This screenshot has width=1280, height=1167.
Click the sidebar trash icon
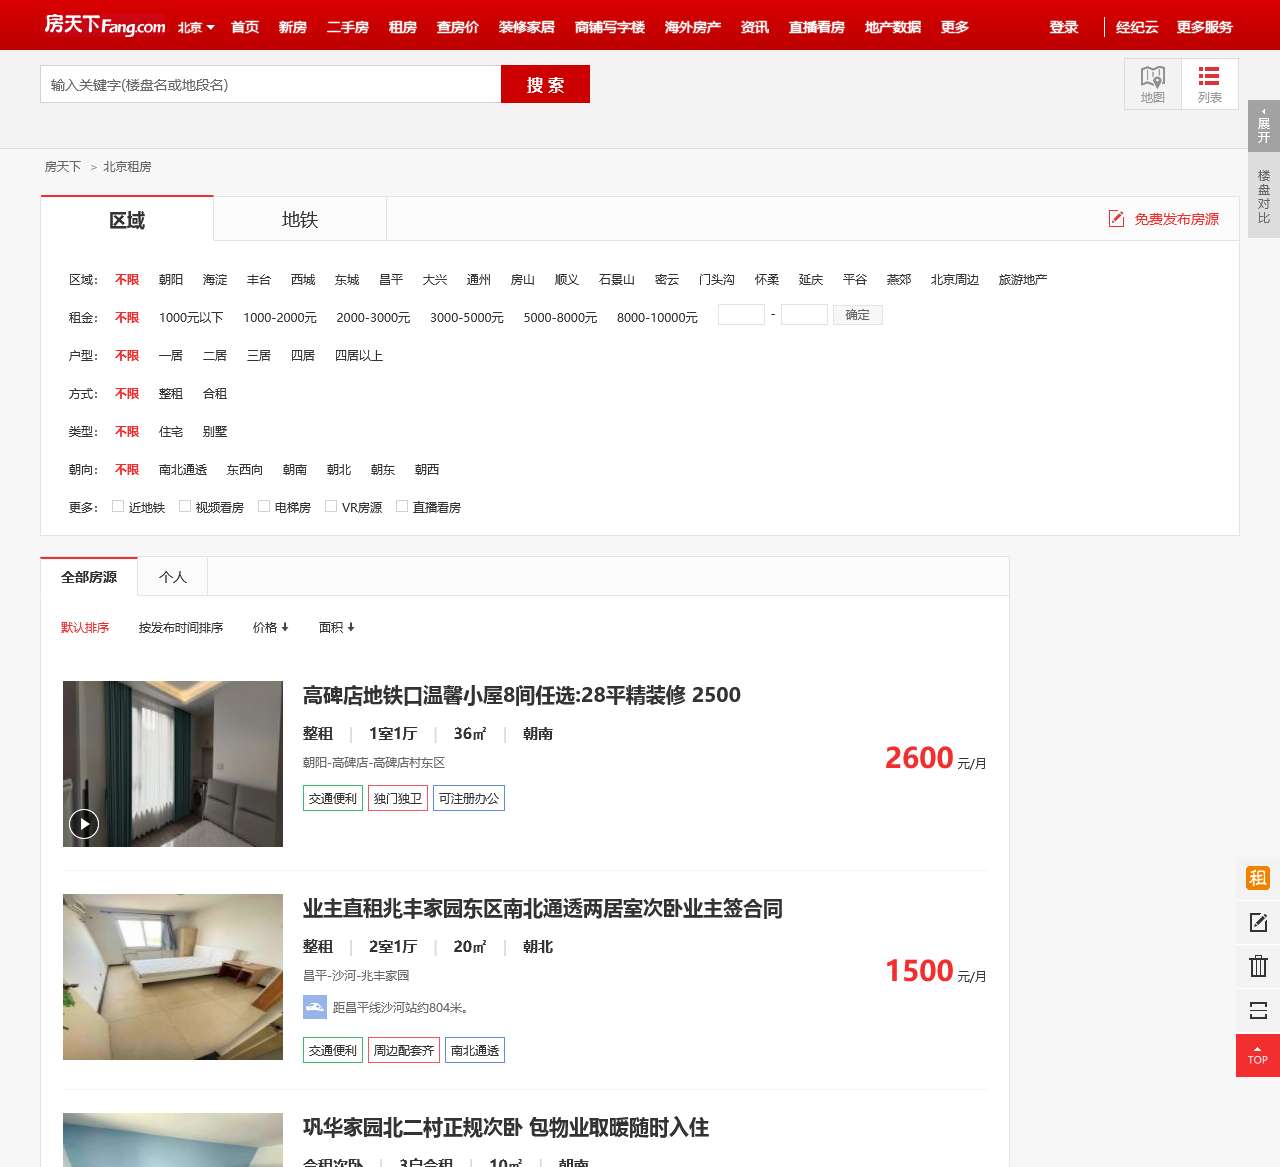(x=1258, y=966)
